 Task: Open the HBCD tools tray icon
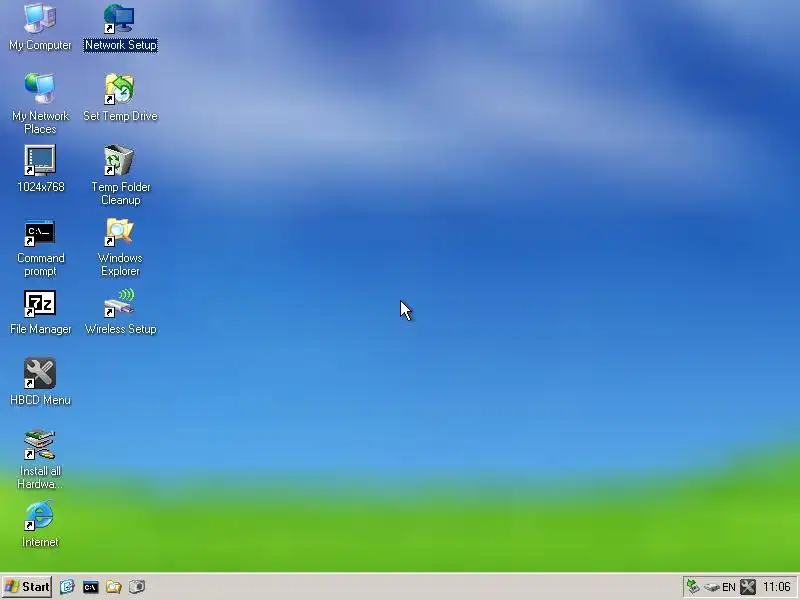(x=748, y=587)
